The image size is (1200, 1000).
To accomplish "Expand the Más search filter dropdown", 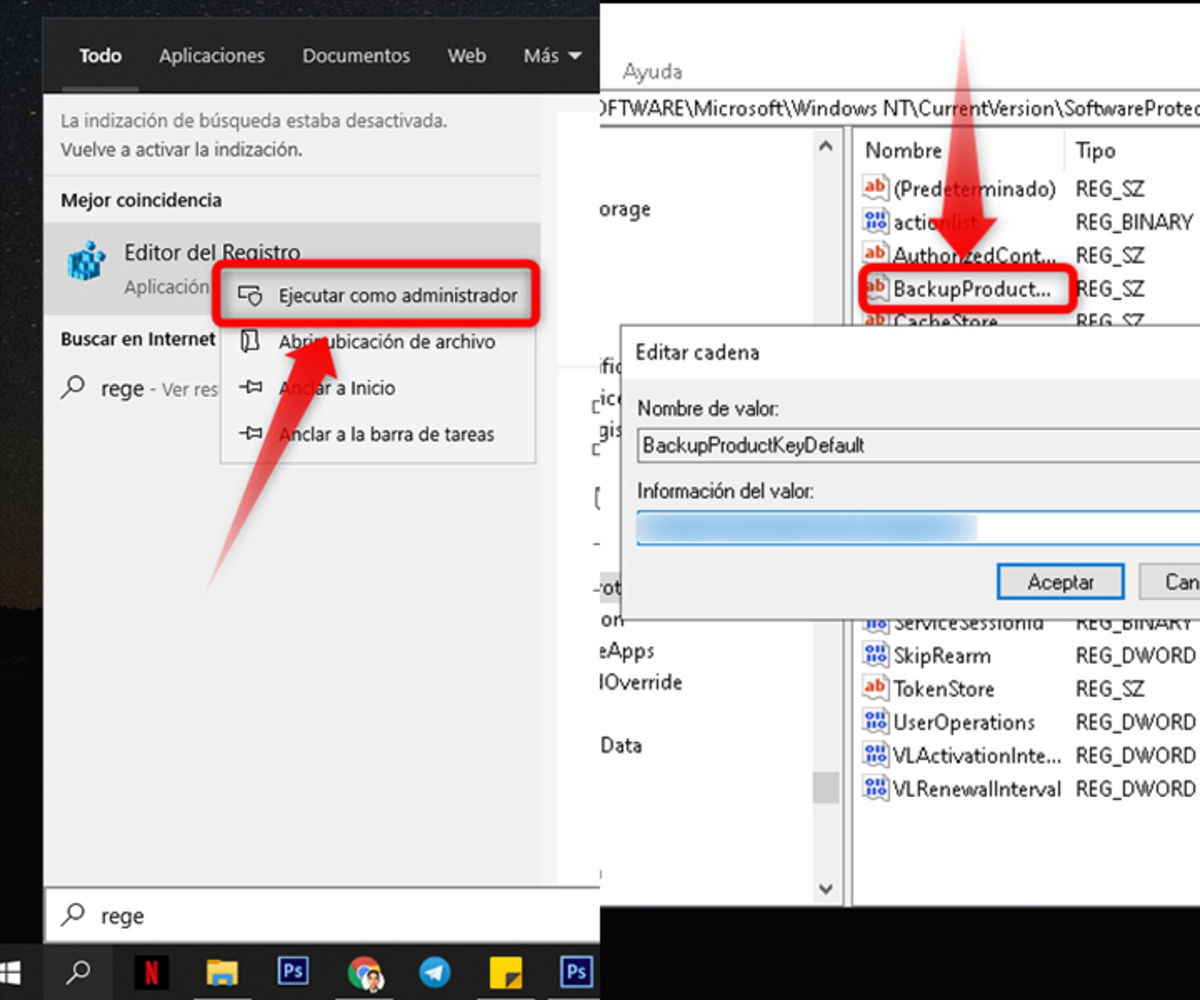I will click(x=551, y=56).
